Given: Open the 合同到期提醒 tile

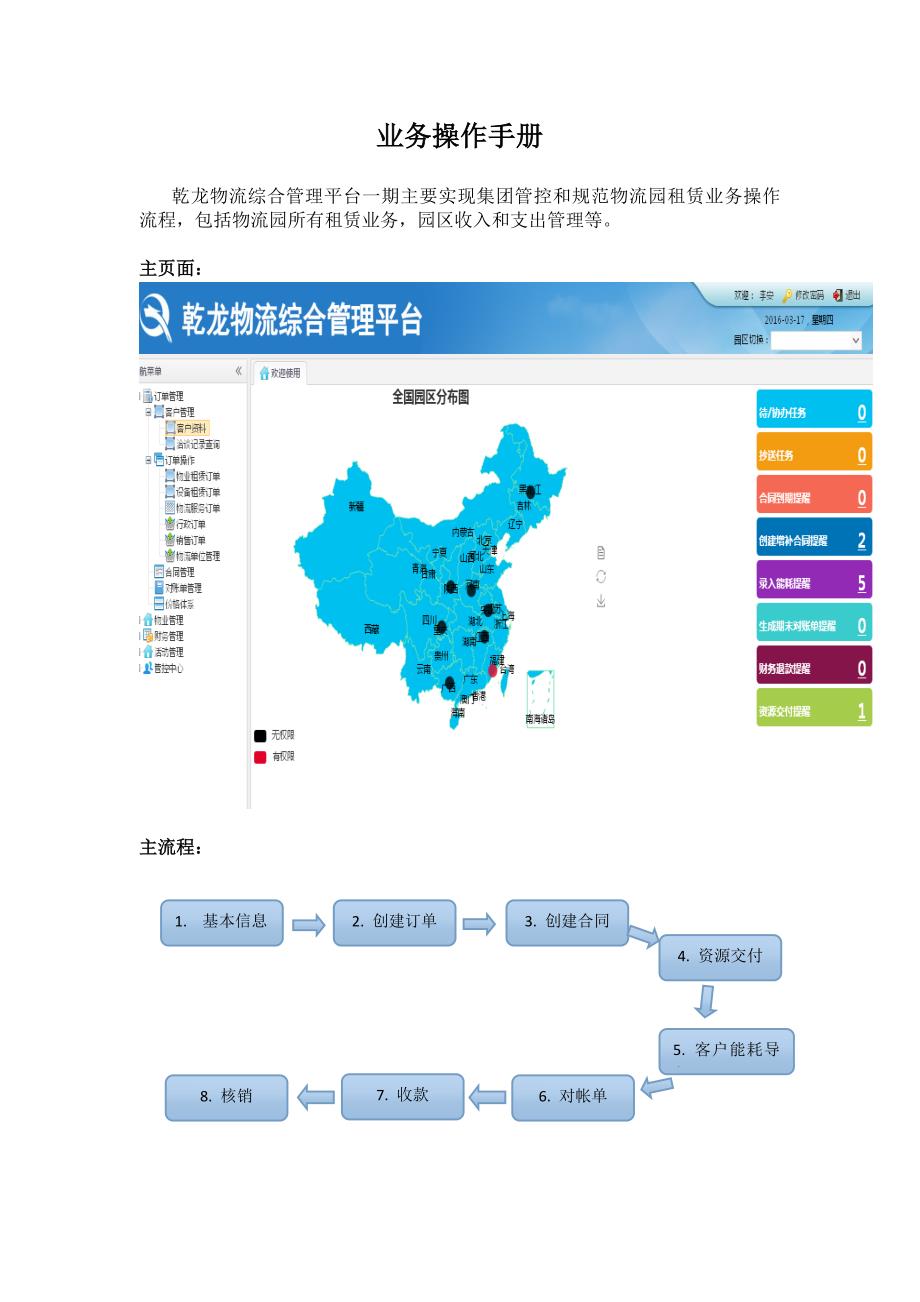Looking at the screenshot, I should coord(814,494).
